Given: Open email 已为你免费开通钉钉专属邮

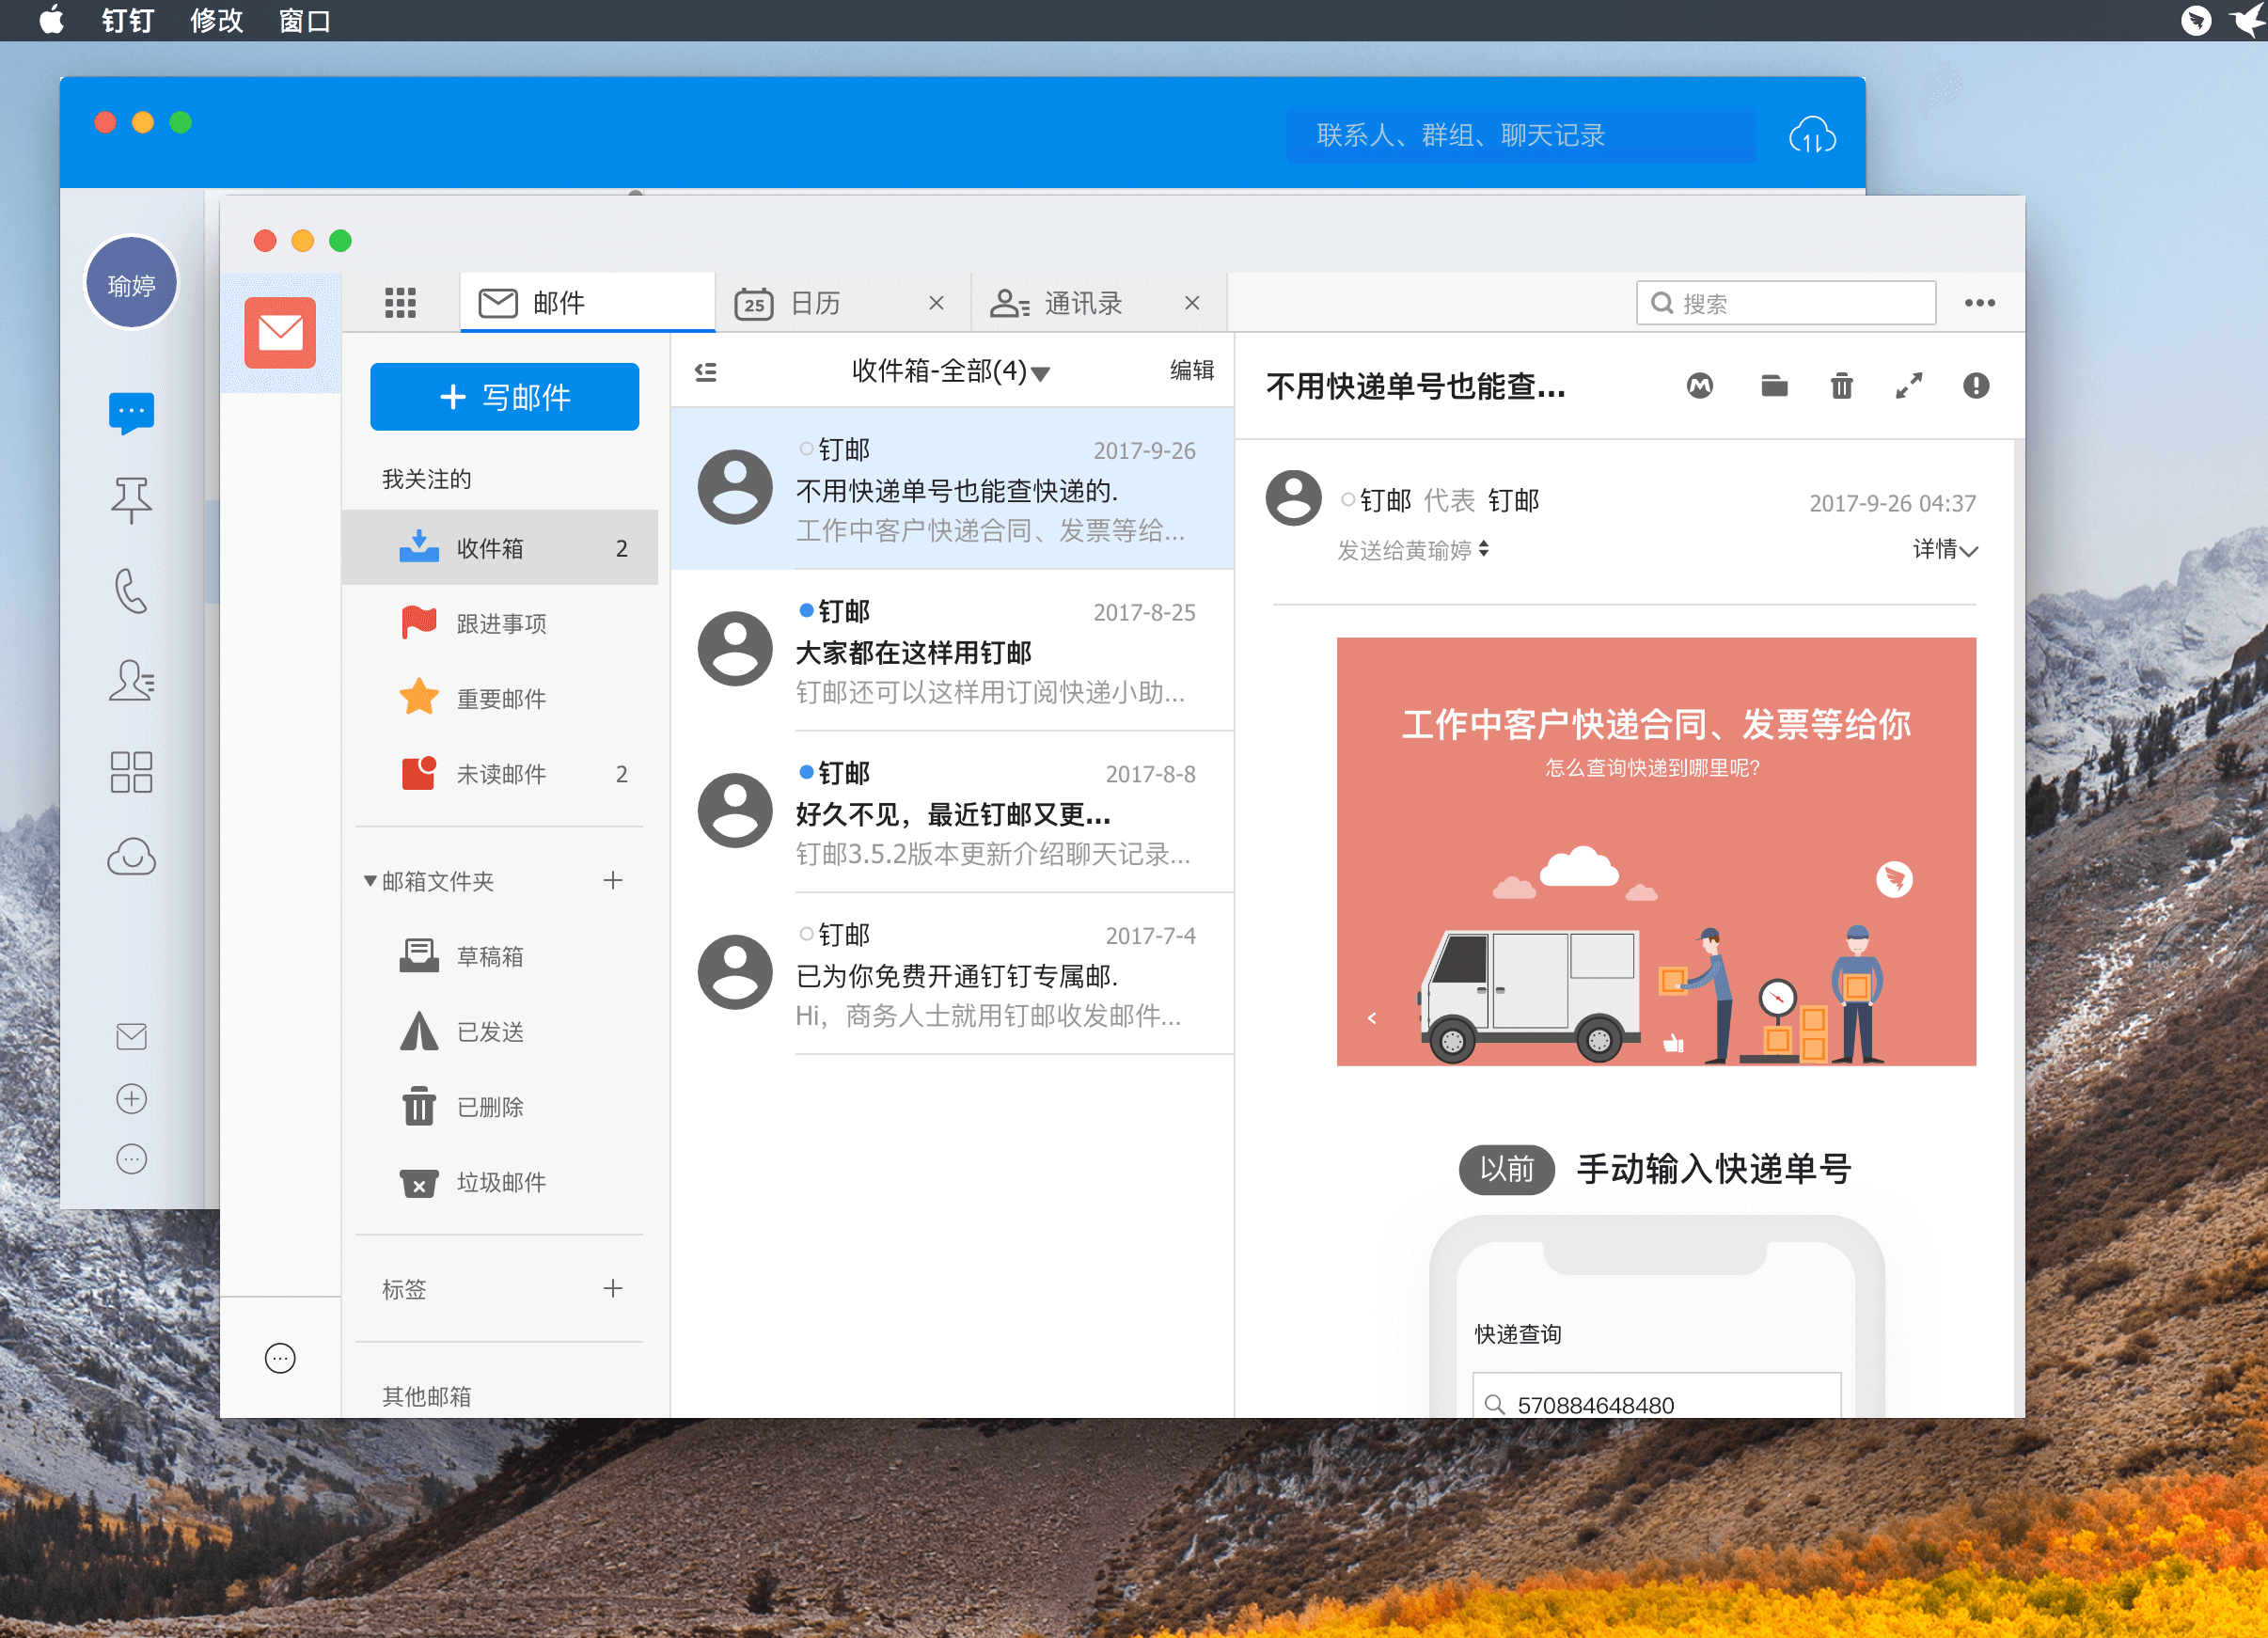Looking at the screenshot, I should [952, 974].
